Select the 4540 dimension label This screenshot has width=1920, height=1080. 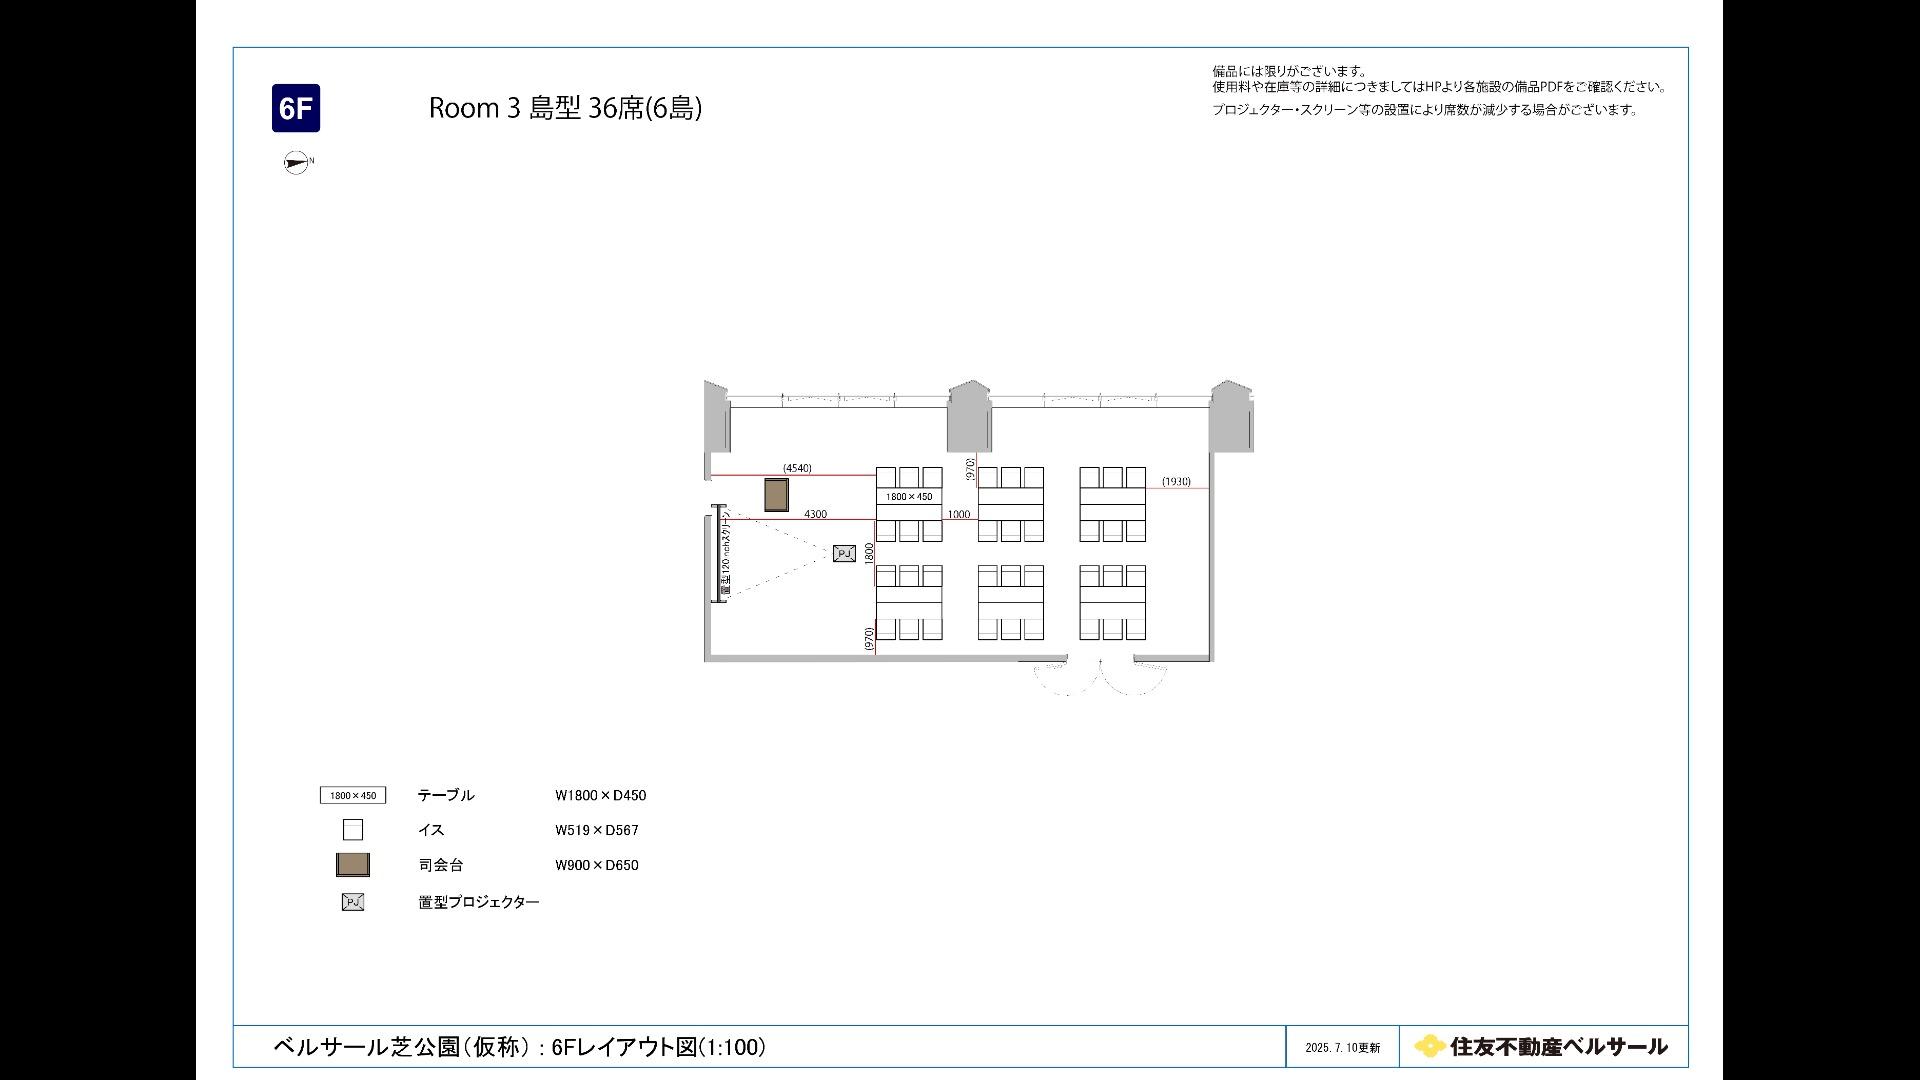click(x=796, y=466)
